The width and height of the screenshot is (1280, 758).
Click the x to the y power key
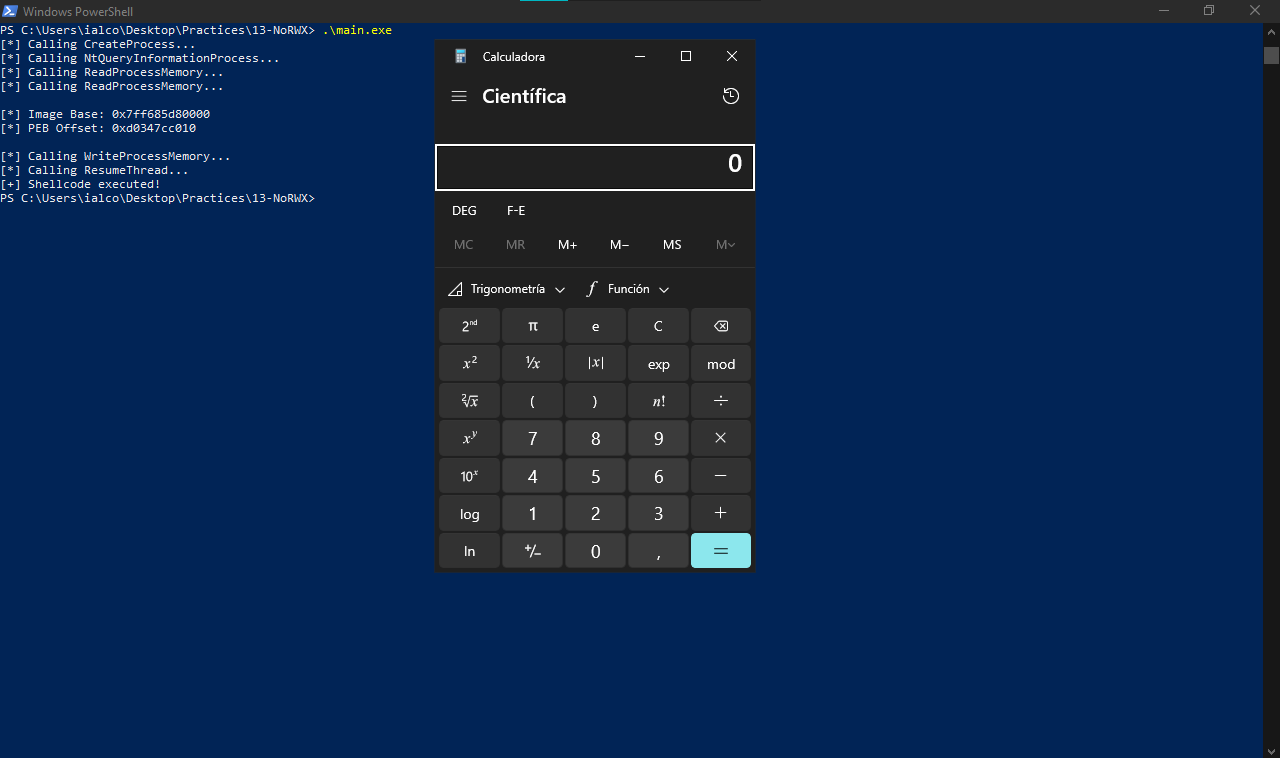tap(470, 438)
